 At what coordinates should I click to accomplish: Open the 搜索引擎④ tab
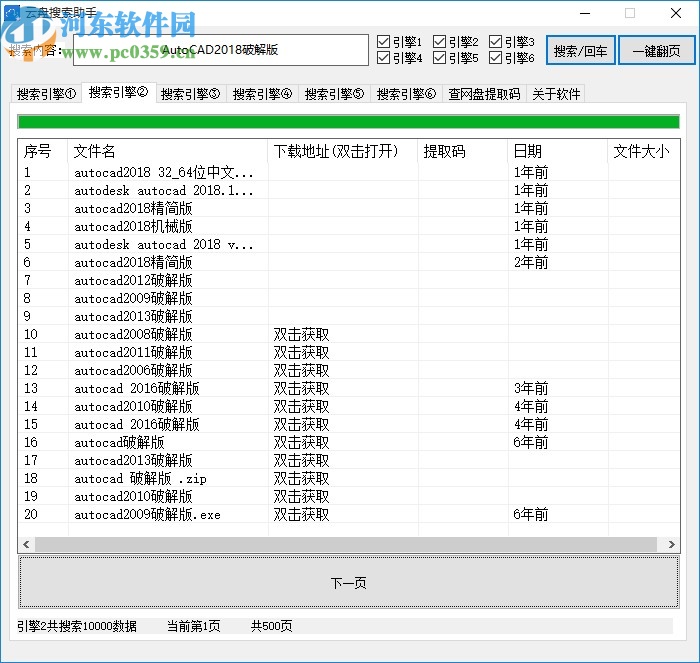pos(262,94)
